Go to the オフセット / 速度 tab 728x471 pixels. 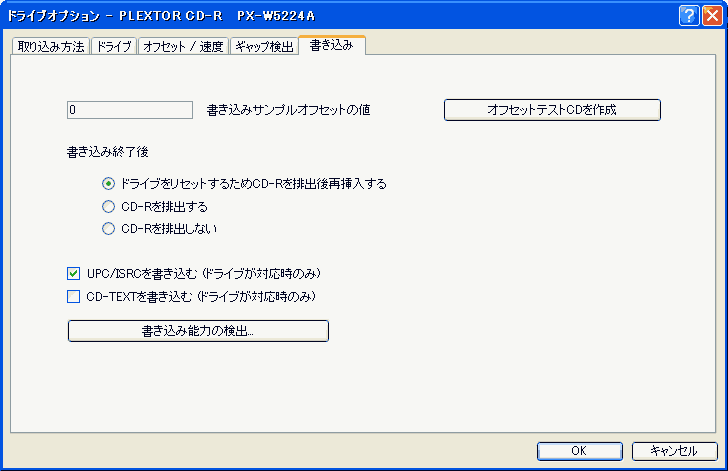coord(183,46)
